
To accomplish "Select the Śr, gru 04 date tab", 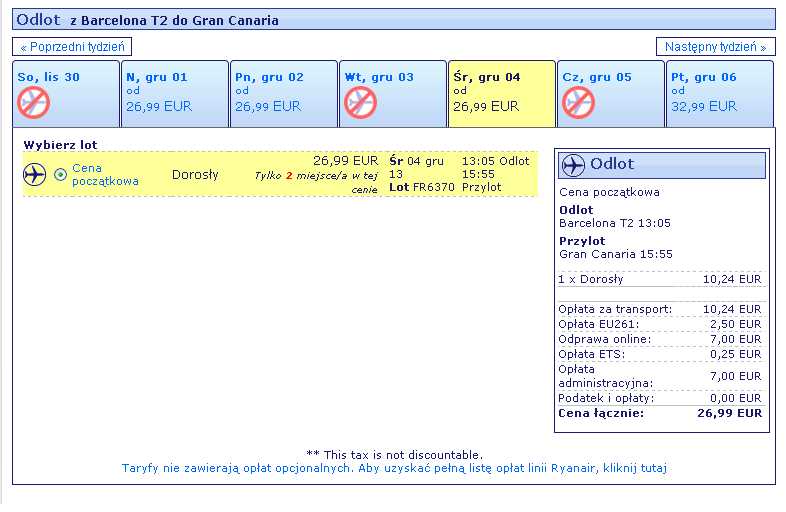I will (502, 94).
